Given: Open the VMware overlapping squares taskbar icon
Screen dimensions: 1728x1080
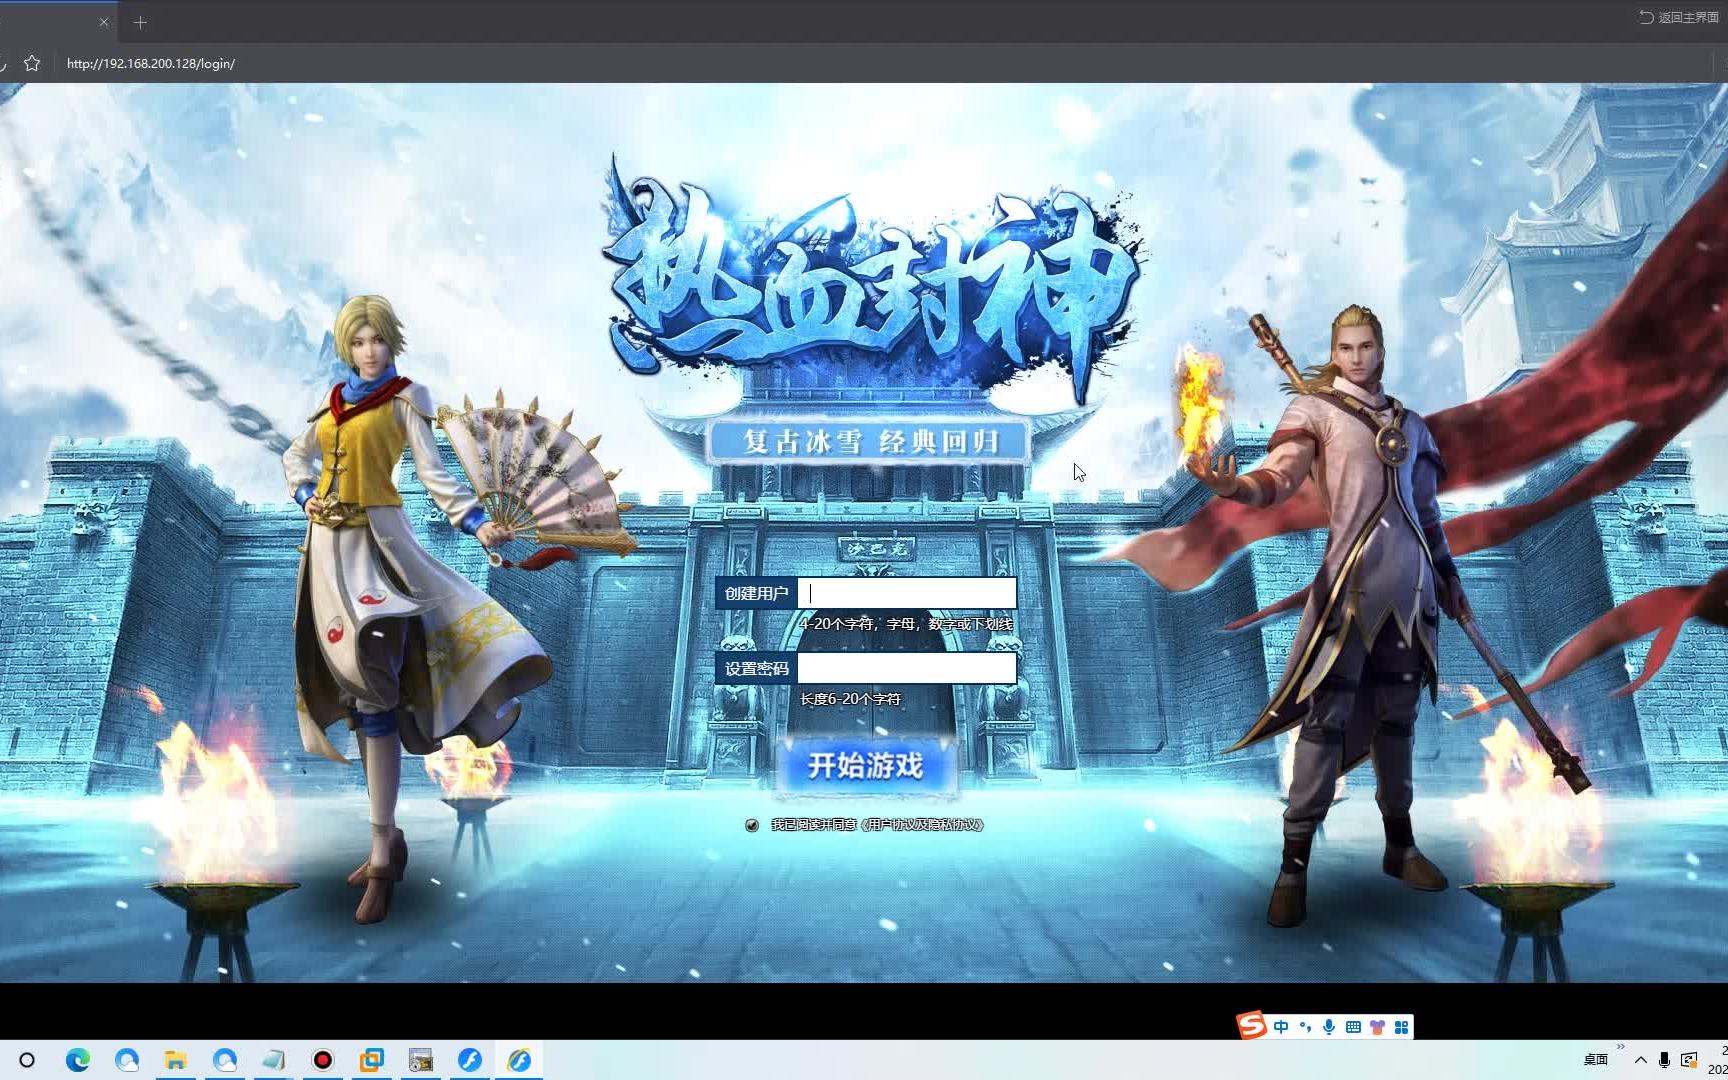Looking at the screenshot, I should 372,1060.
